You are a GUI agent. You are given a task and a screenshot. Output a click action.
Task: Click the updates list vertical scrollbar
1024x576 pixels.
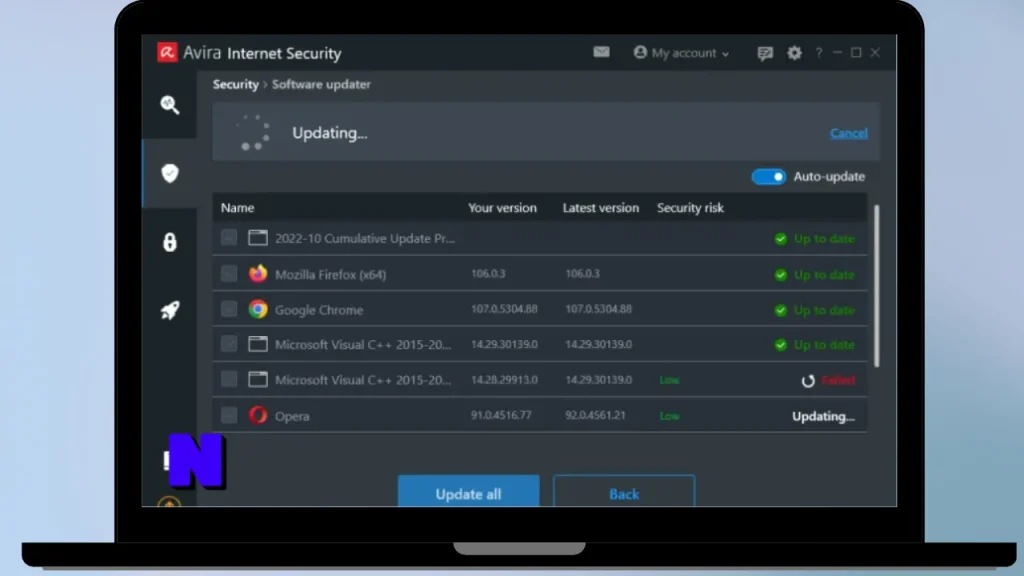pos(876,286)
